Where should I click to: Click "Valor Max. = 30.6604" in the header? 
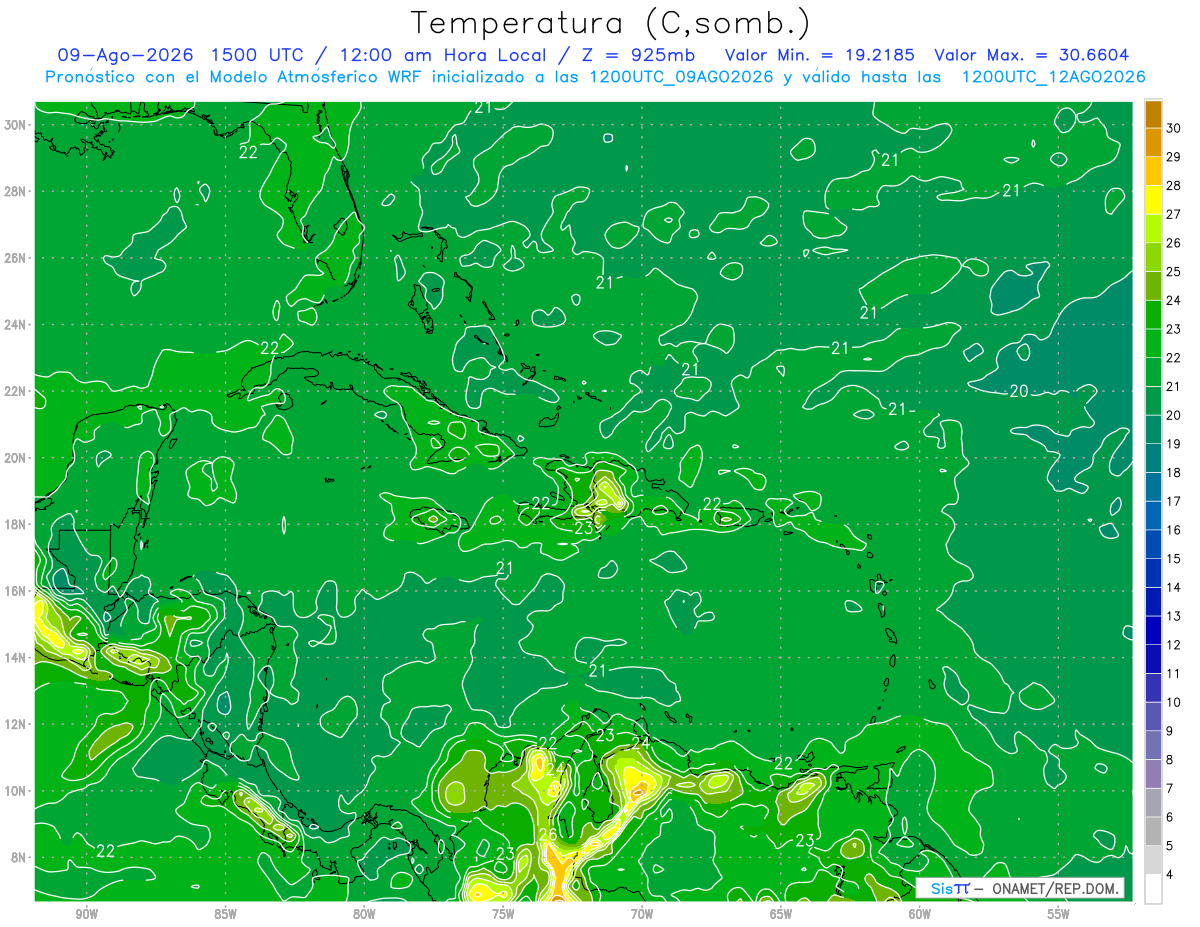coord(1032,55)
